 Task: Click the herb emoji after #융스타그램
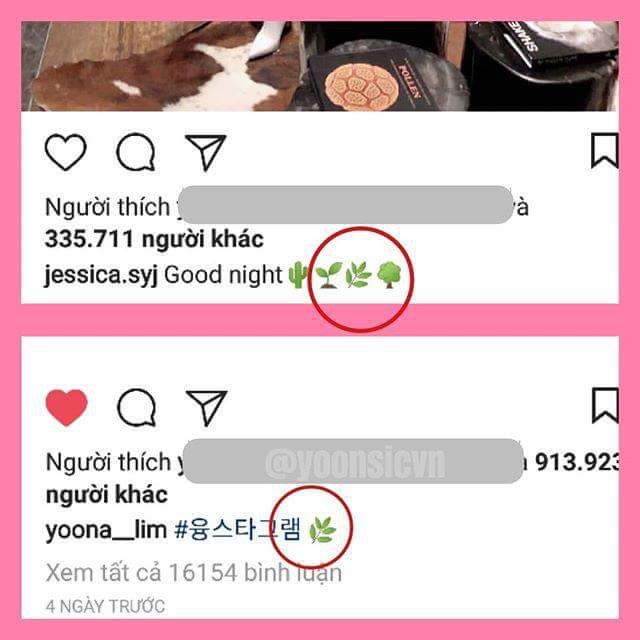coord(323,530)
